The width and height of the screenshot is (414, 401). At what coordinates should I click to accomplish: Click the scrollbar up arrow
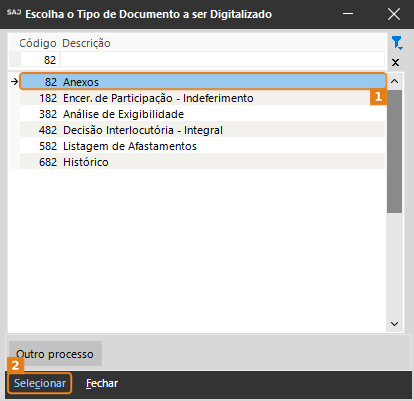[x=395, y=81]
